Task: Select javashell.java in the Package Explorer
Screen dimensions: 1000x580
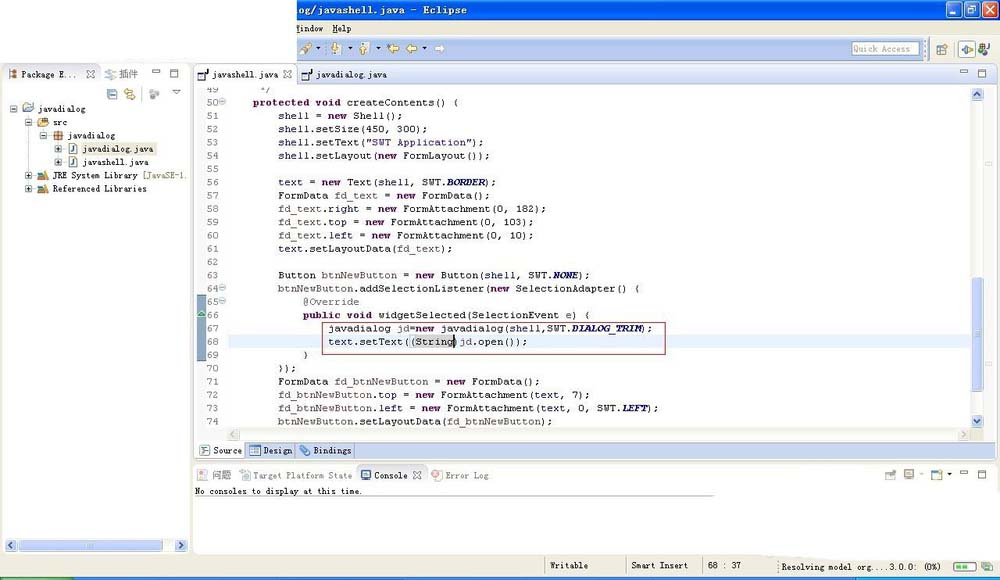Action: pos(115,162)
